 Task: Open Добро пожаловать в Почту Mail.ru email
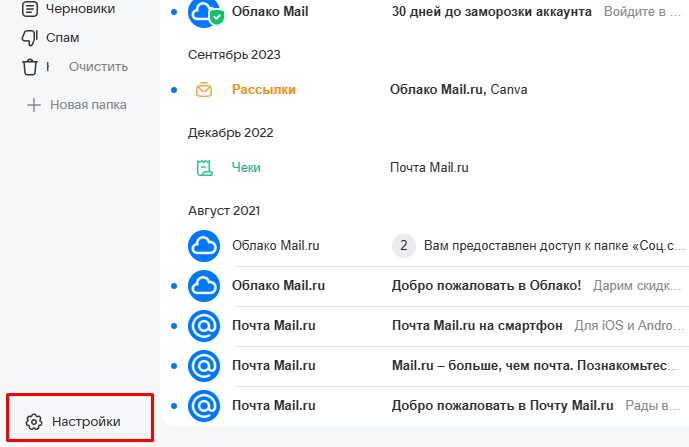(502, 406)
